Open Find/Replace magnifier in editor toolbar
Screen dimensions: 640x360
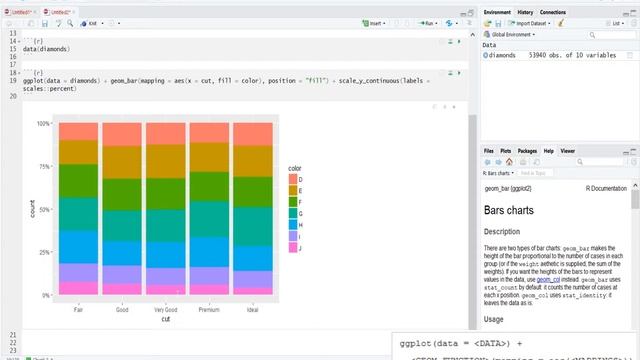[70, 24]
